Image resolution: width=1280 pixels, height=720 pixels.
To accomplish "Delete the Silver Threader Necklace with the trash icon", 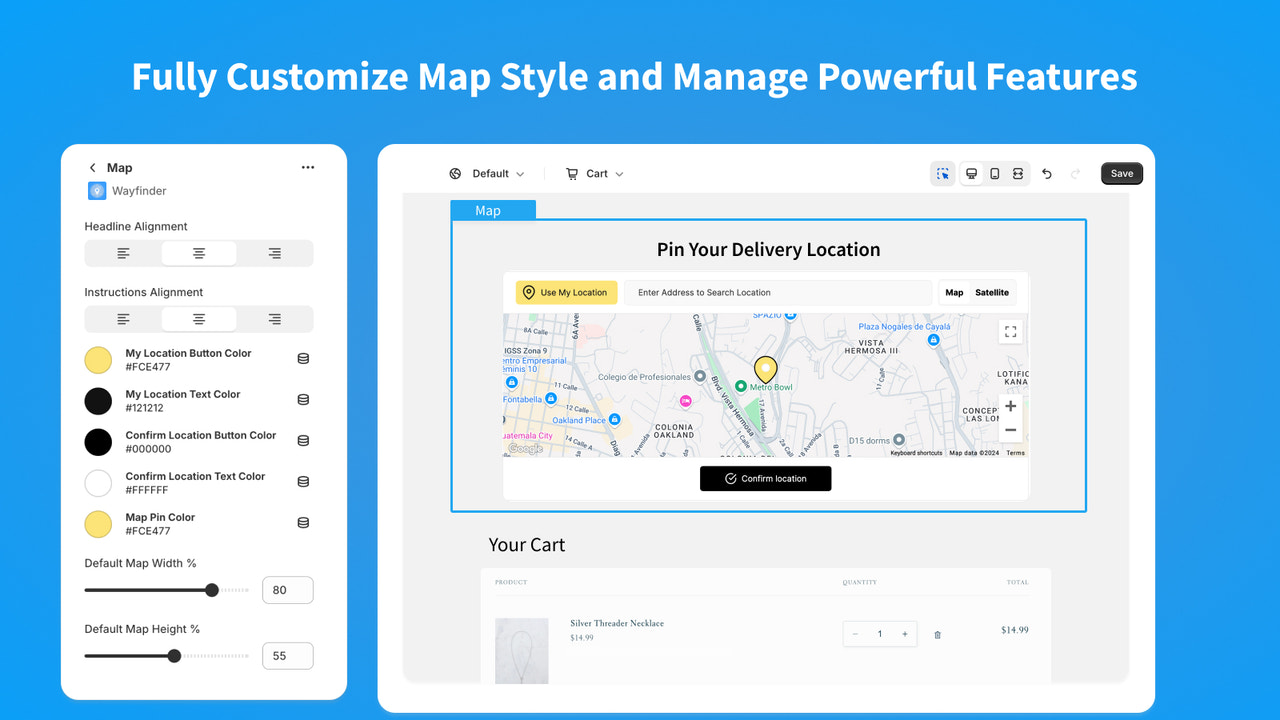I will 937,633.
